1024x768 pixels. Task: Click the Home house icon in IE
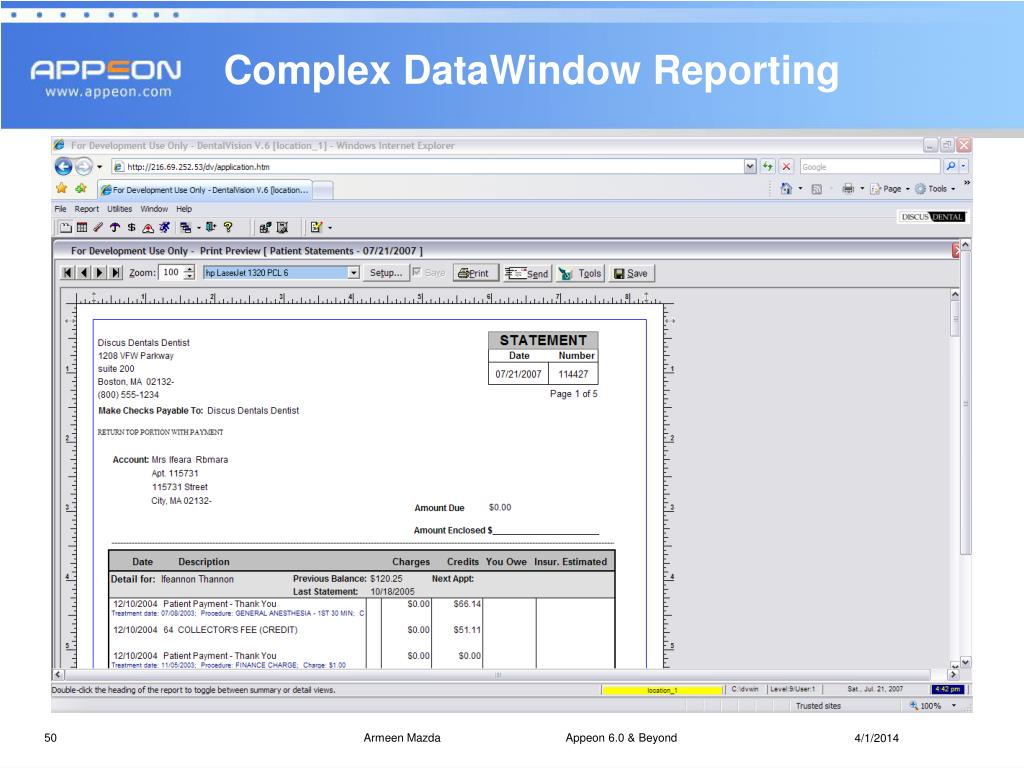pos(786,189)
